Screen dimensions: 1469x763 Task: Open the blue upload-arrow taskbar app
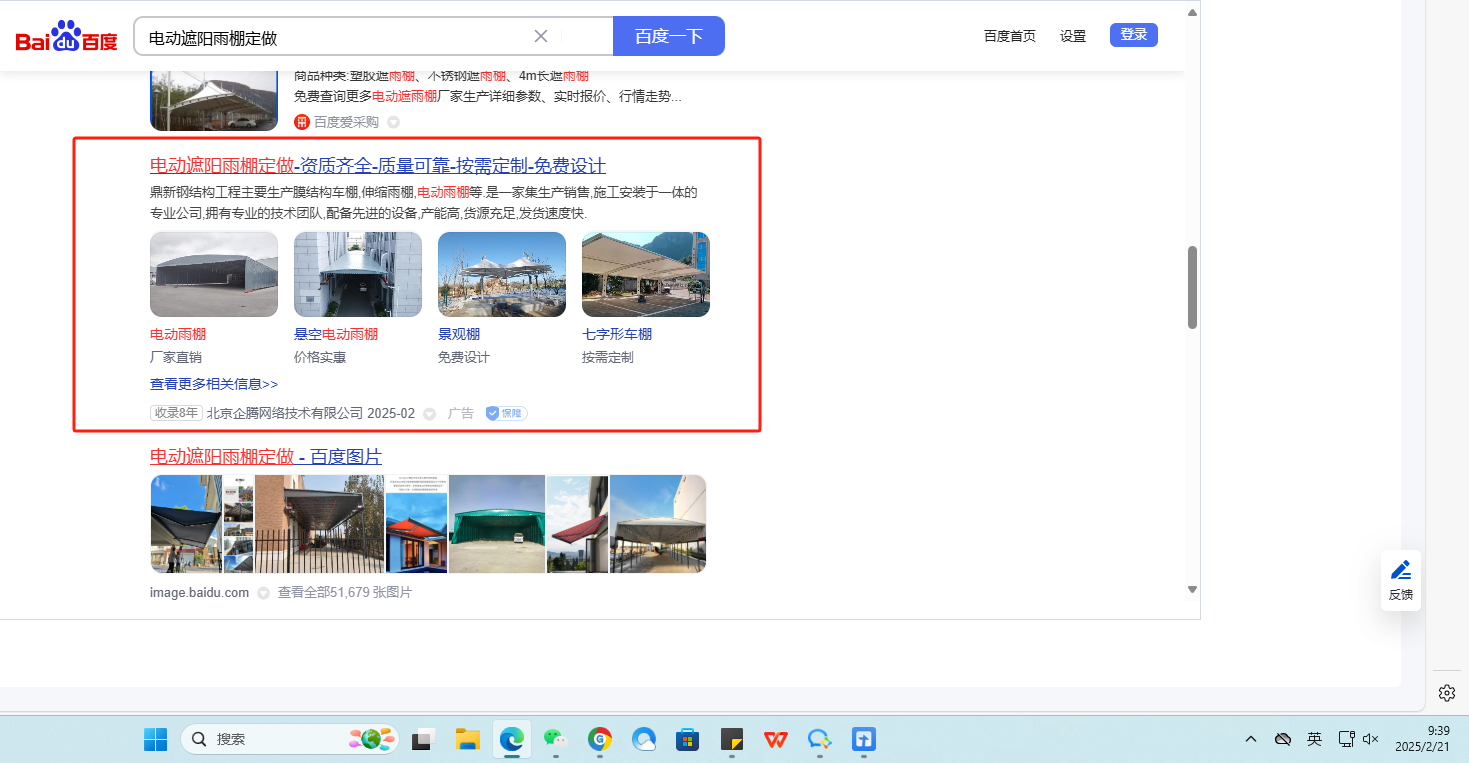tap(864, 739)
